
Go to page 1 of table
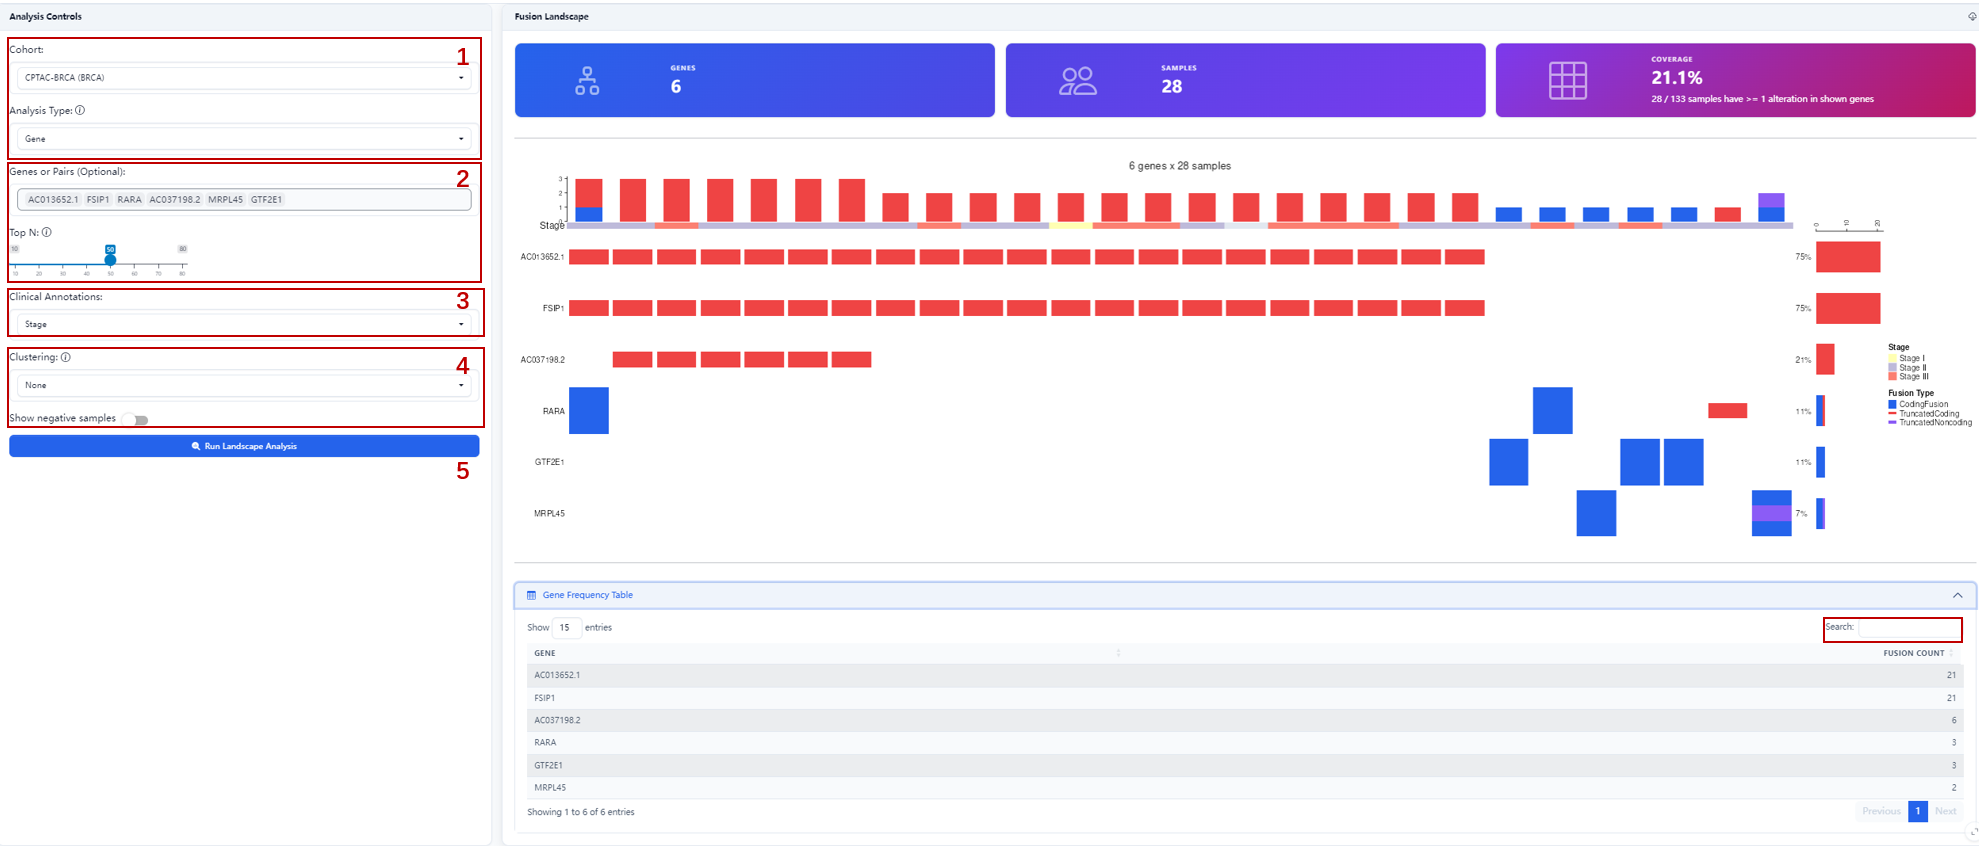(x=1917, y=811)
